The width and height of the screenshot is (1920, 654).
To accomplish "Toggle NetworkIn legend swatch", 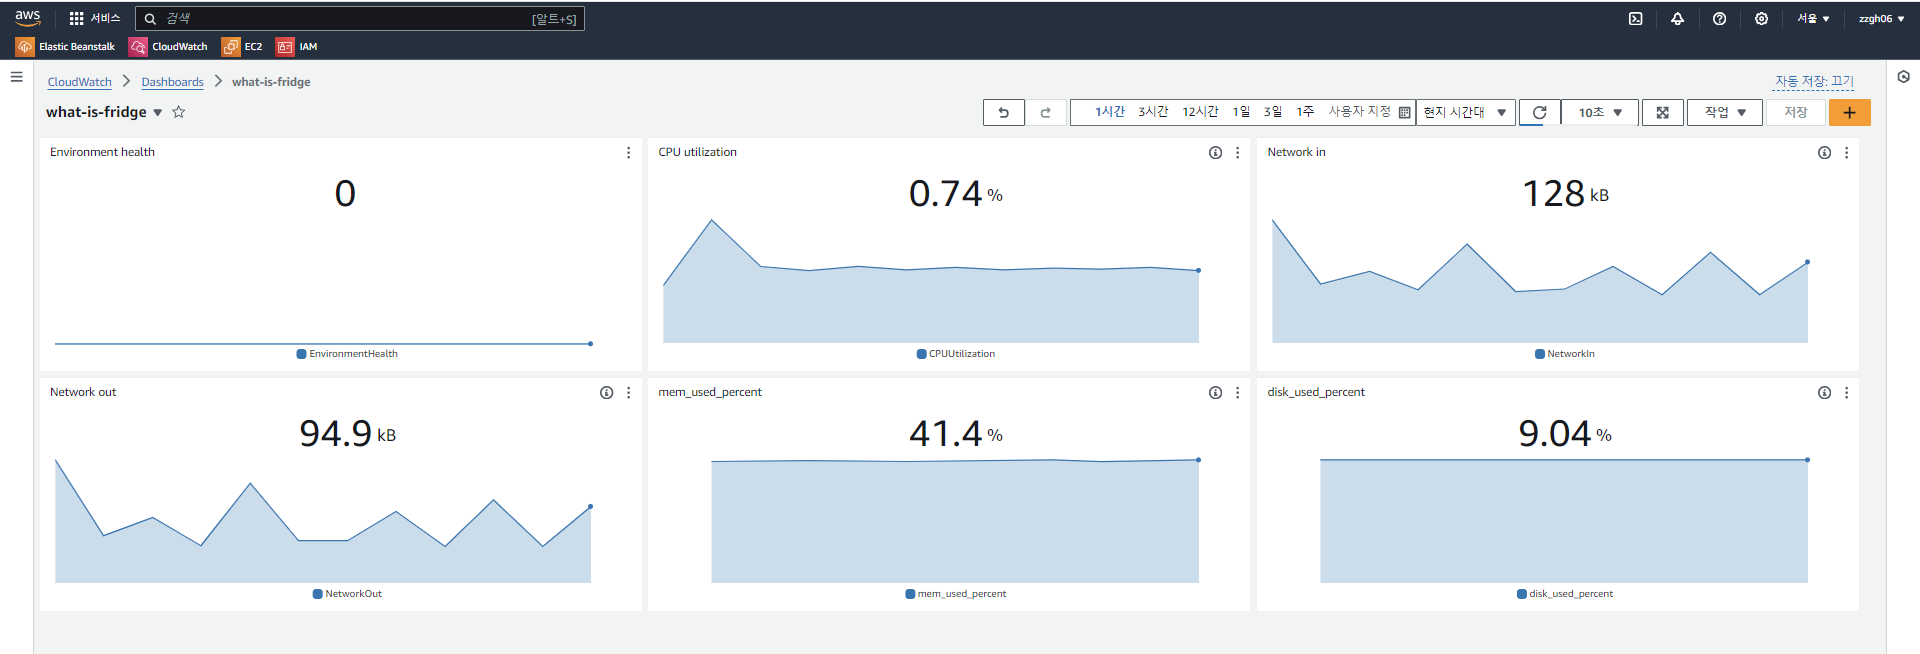I will 1540,354.
